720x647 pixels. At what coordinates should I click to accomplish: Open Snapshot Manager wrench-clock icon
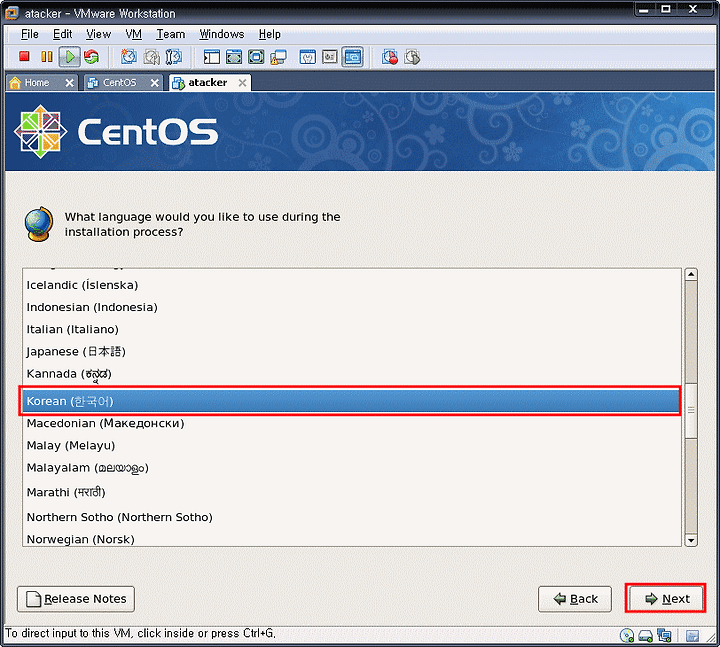point(174,57)
